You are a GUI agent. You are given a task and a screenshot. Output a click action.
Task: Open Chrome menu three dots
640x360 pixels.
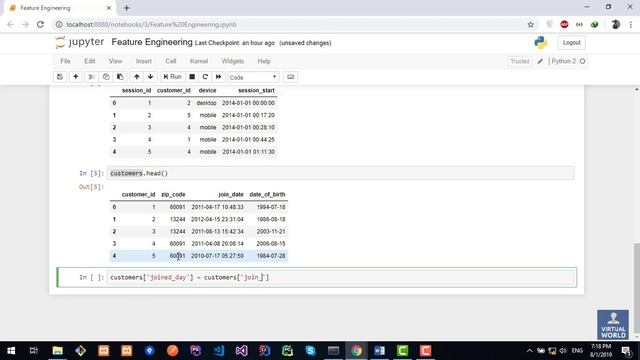[x=631, y=24]
